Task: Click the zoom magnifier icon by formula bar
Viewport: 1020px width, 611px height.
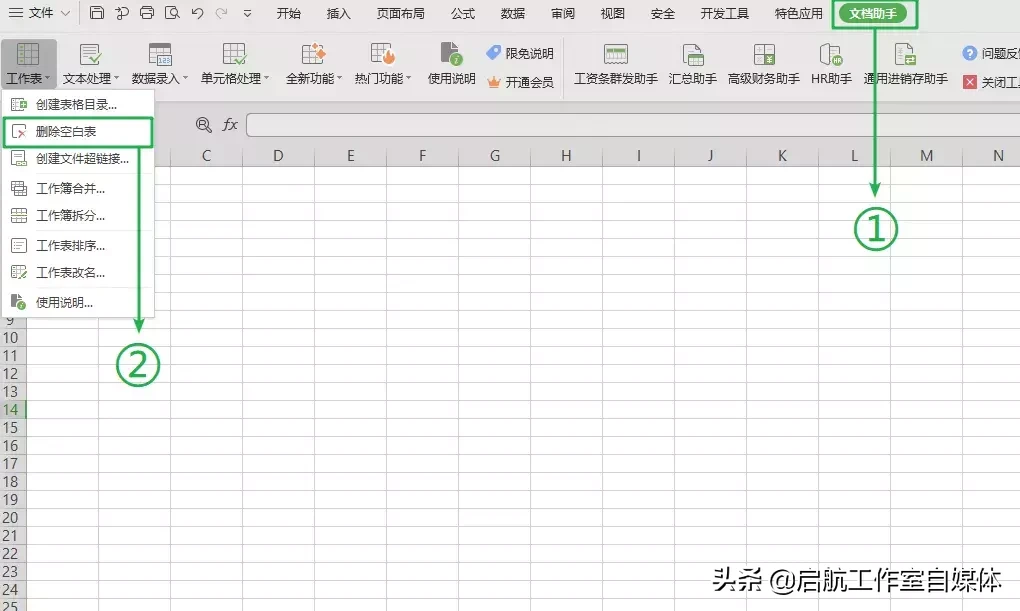Action: point(204,125)
